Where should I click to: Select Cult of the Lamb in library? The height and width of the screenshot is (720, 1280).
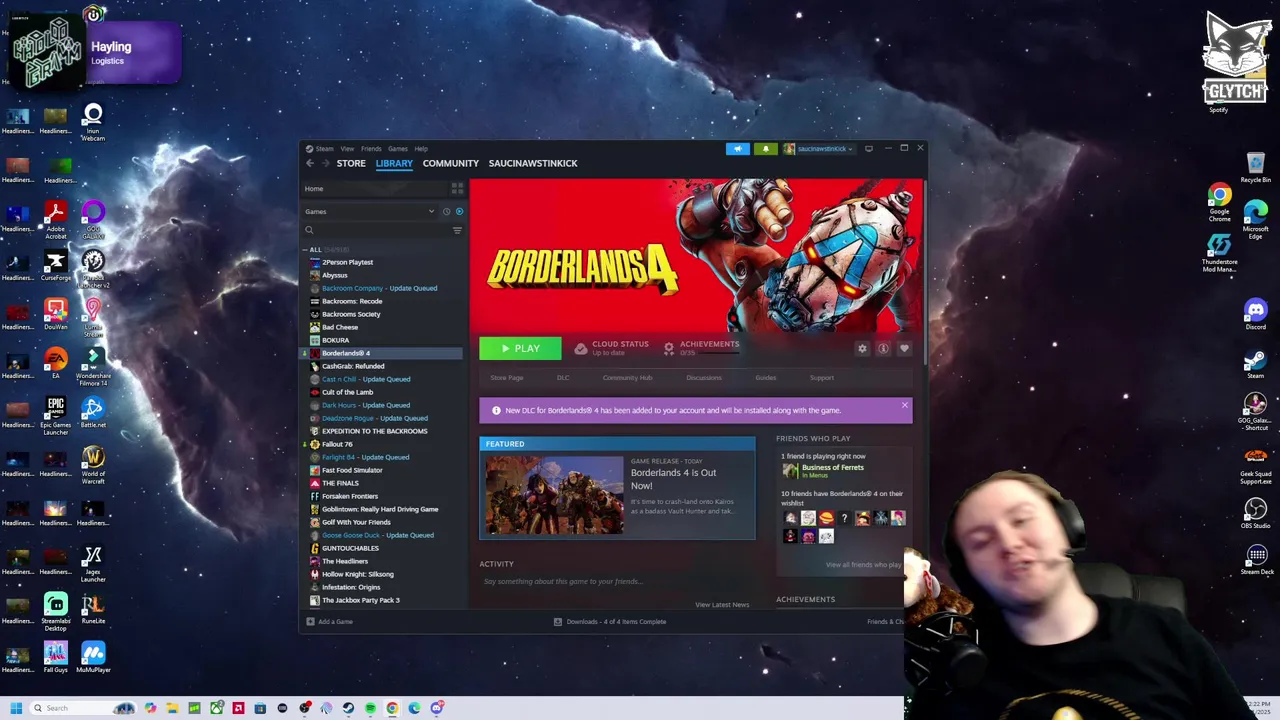347,392
